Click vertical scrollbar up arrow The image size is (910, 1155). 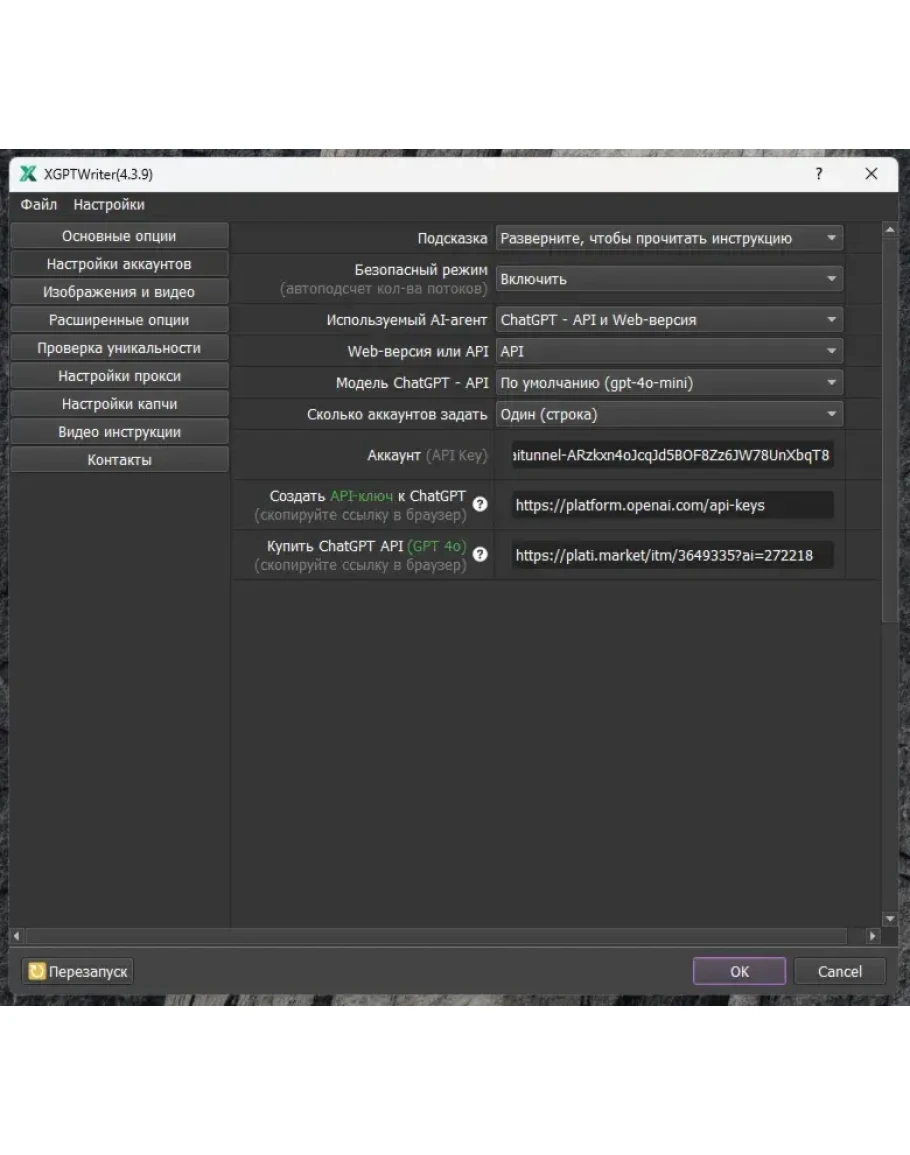tap(889, 230)
